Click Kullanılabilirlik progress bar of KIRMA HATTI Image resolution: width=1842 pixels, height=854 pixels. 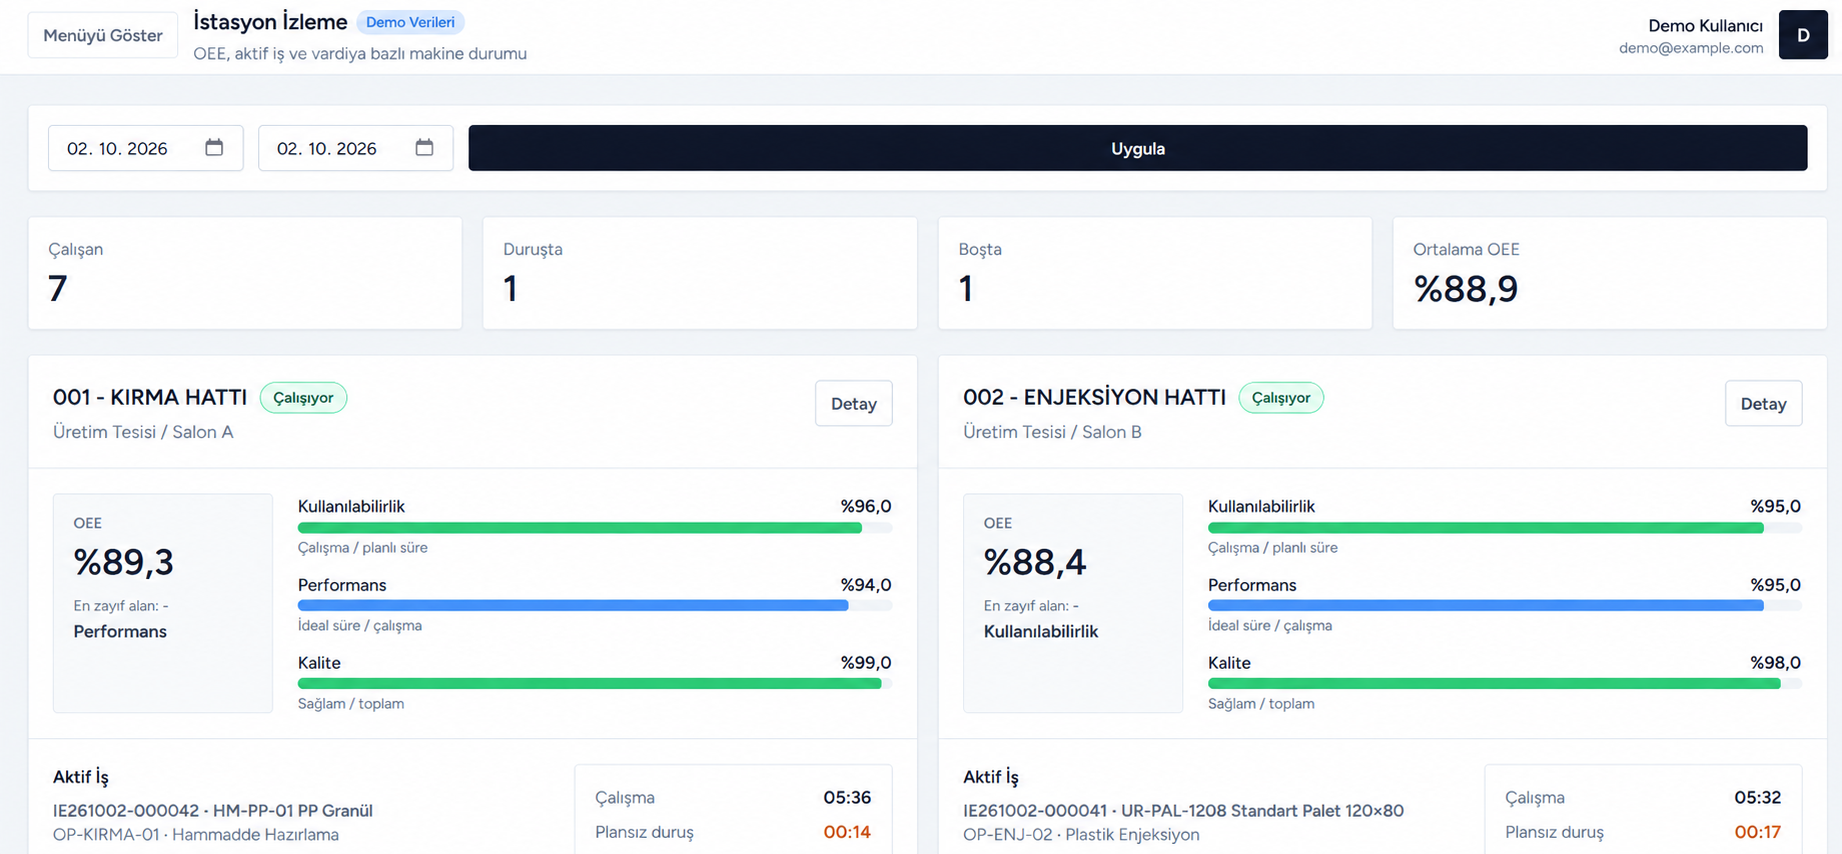pos(595,528)
